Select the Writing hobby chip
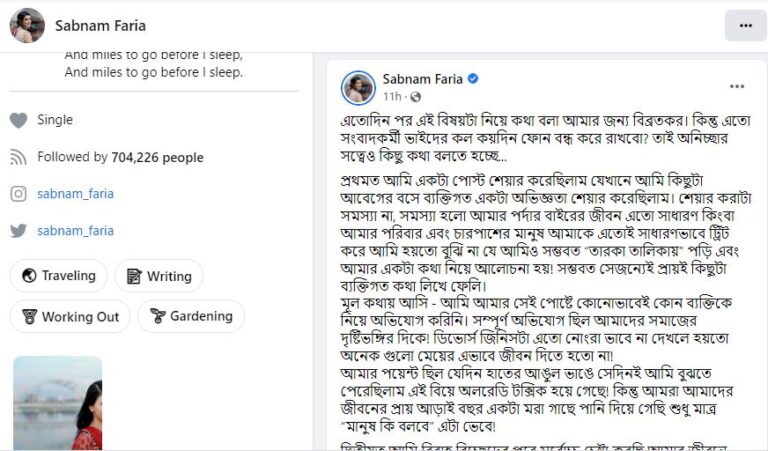The image size is (768, 451). coord(159,276)
